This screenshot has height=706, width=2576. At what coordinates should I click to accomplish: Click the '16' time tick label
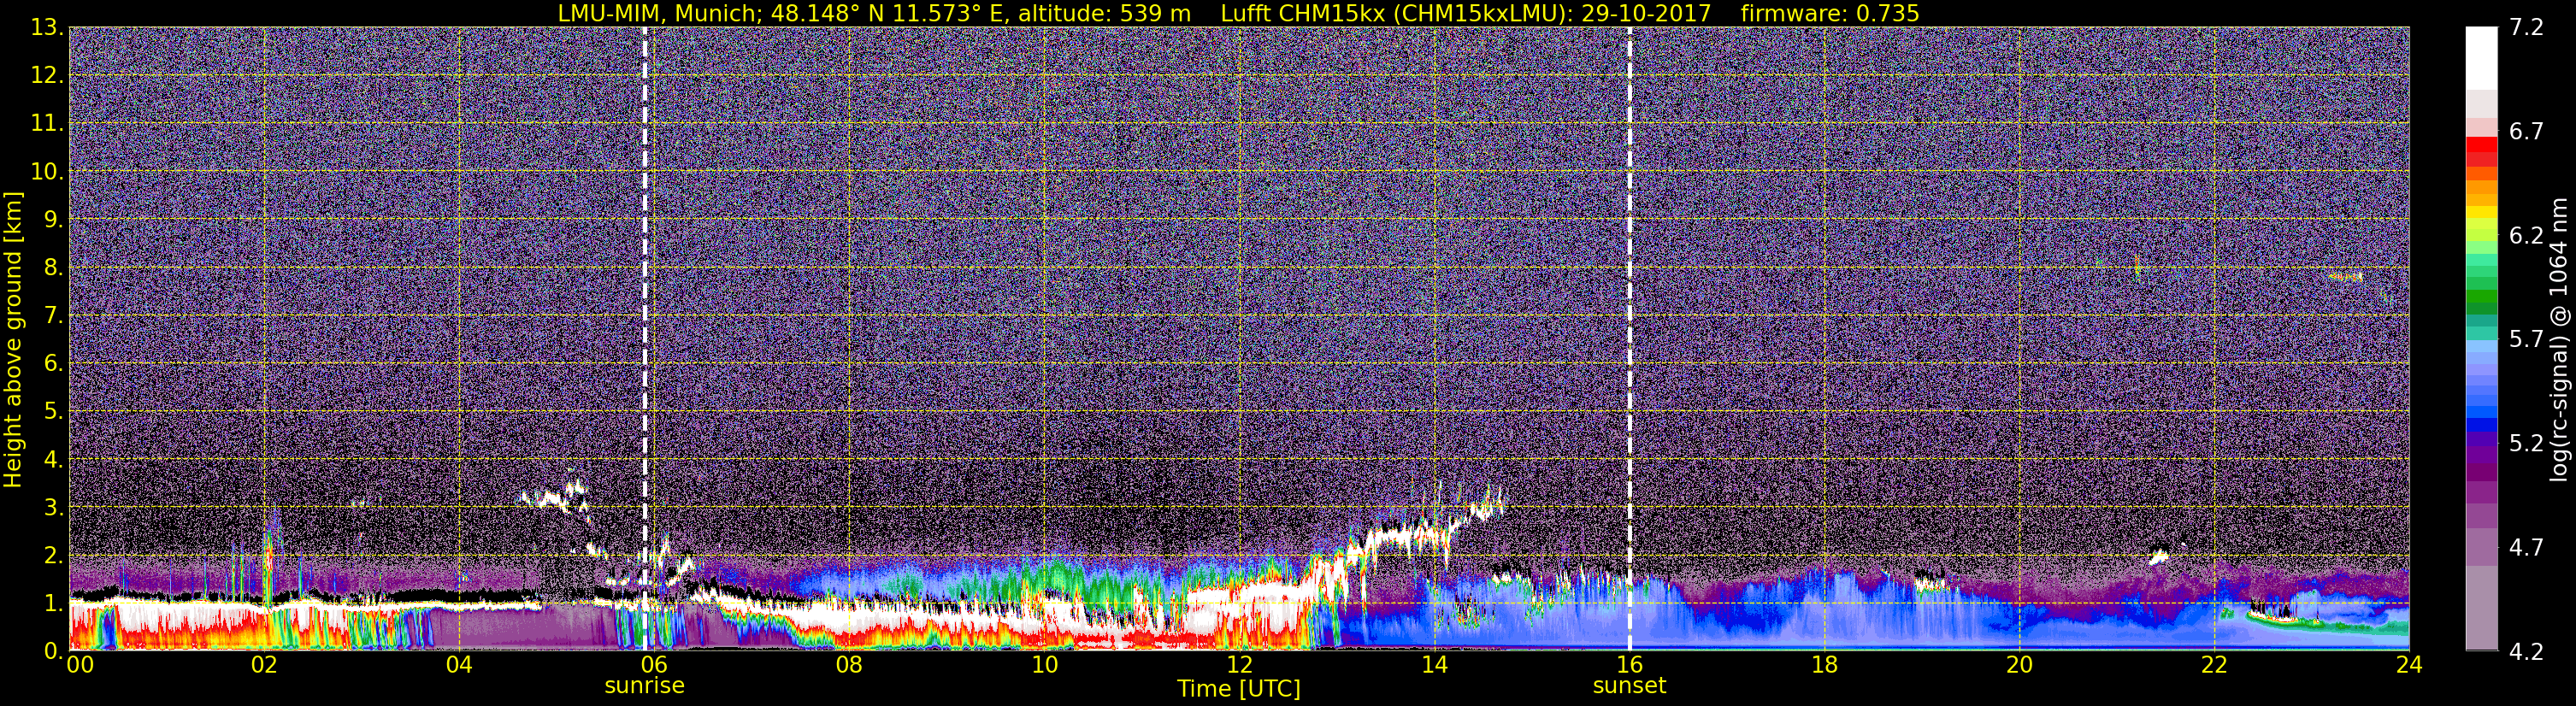point(1629,665)
